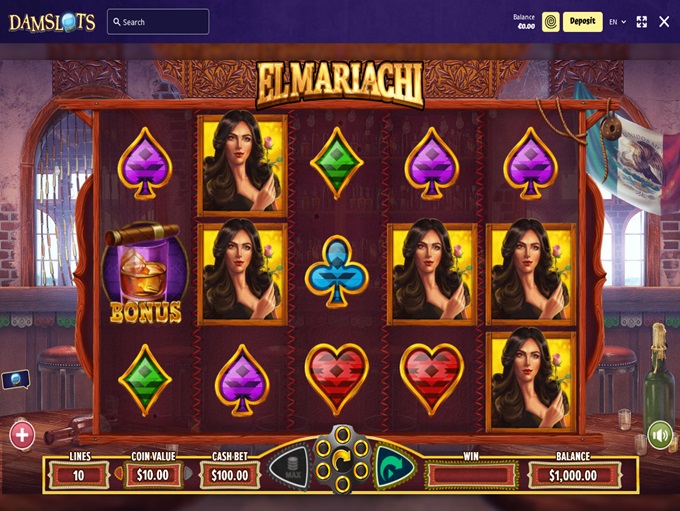Mute sound with the green speaker icon
Screen dimensions: 680x511
click(660, 435)
